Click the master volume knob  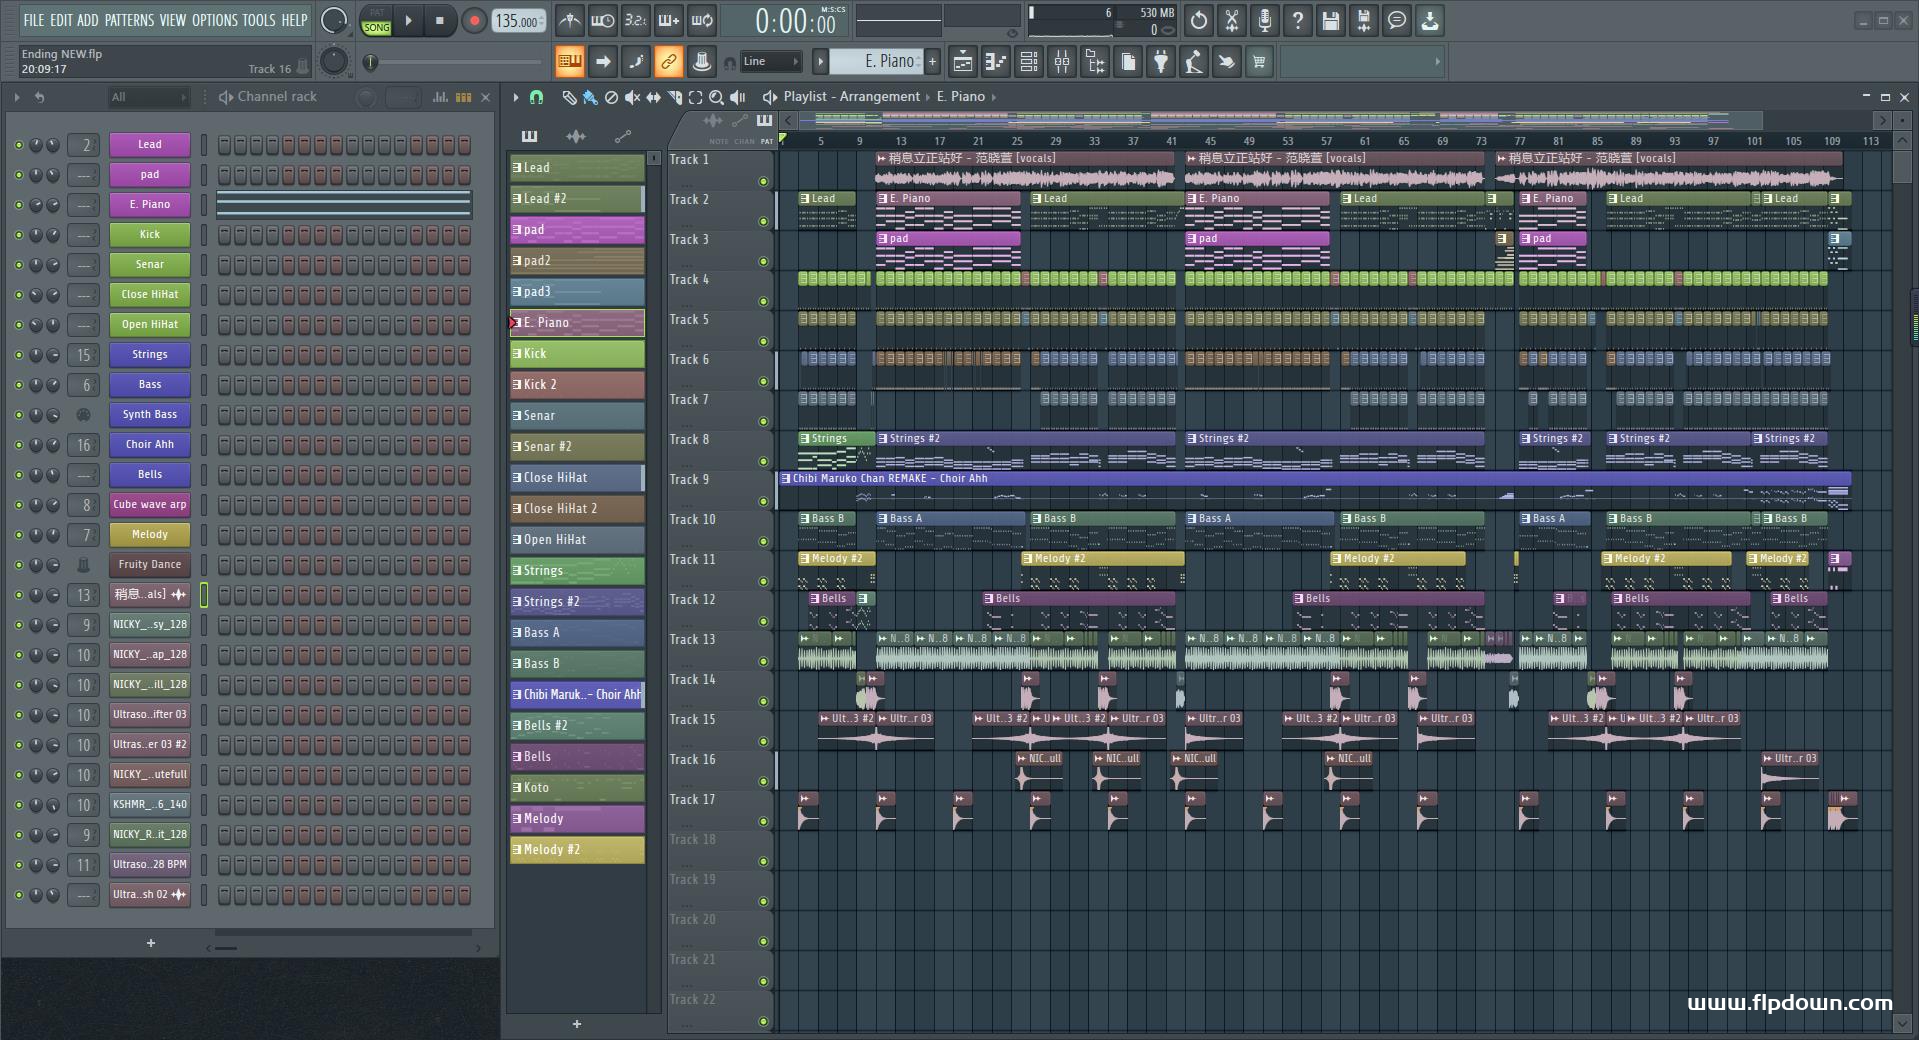[x=334, y=20]
